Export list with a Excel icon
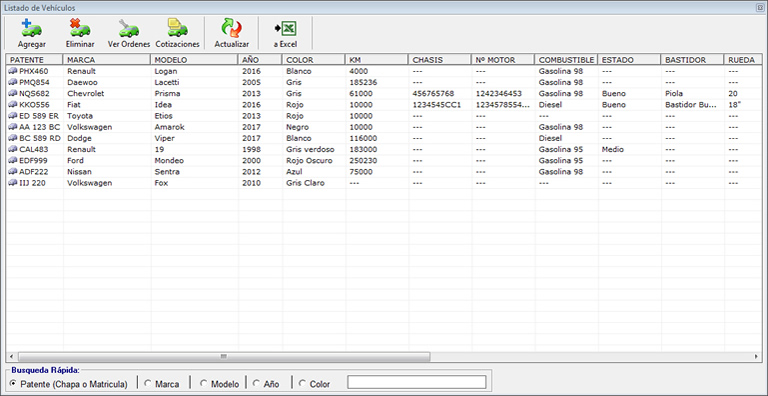Viewport: 768px width, 396px height. [285, 29]
